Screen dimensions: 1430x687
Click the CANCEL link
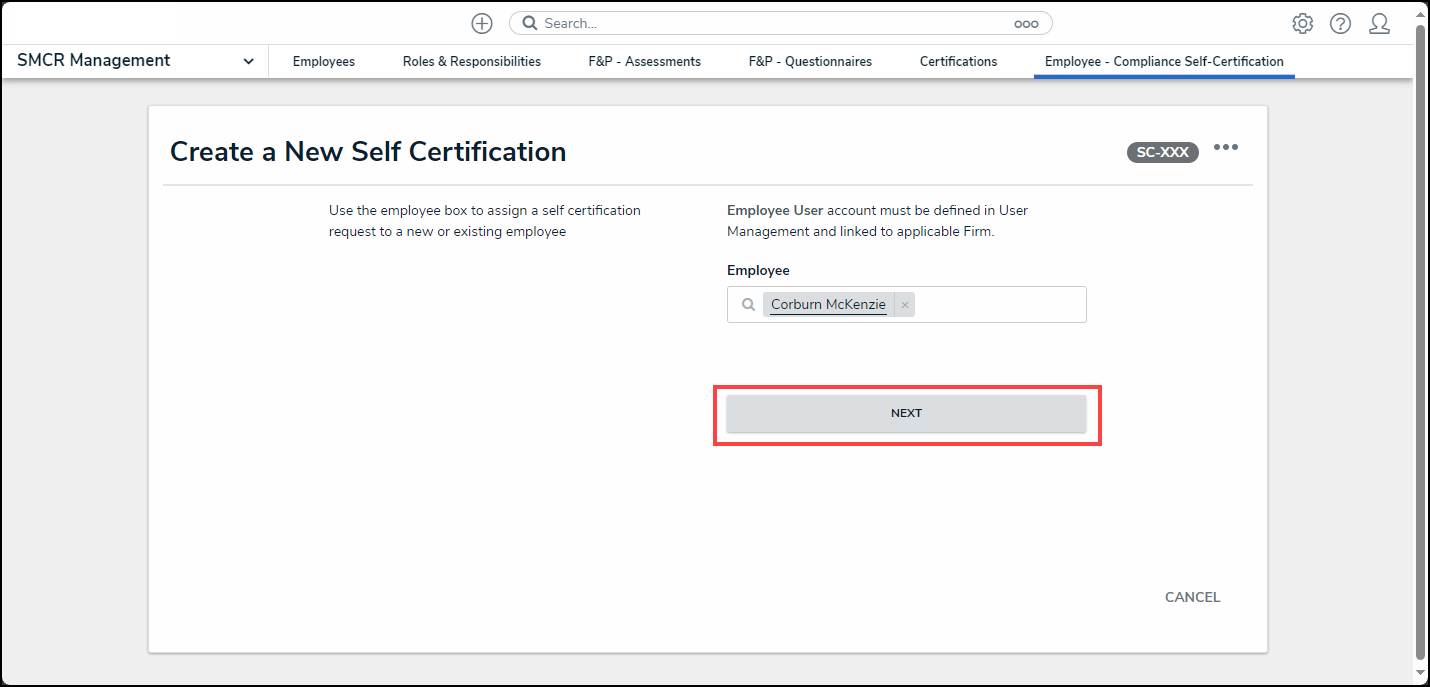[1192, 597]
